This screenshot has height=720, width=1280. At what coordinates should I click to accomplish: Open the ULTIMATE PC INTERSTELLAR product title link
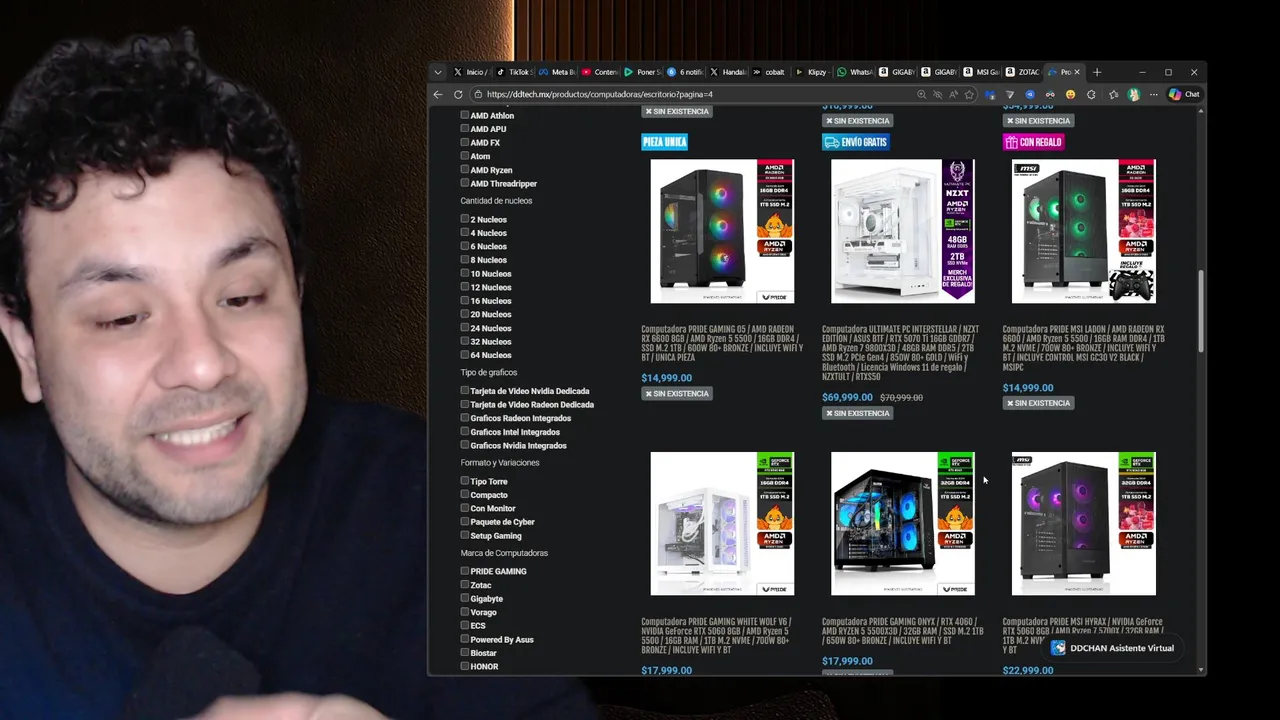click(901, 353)
